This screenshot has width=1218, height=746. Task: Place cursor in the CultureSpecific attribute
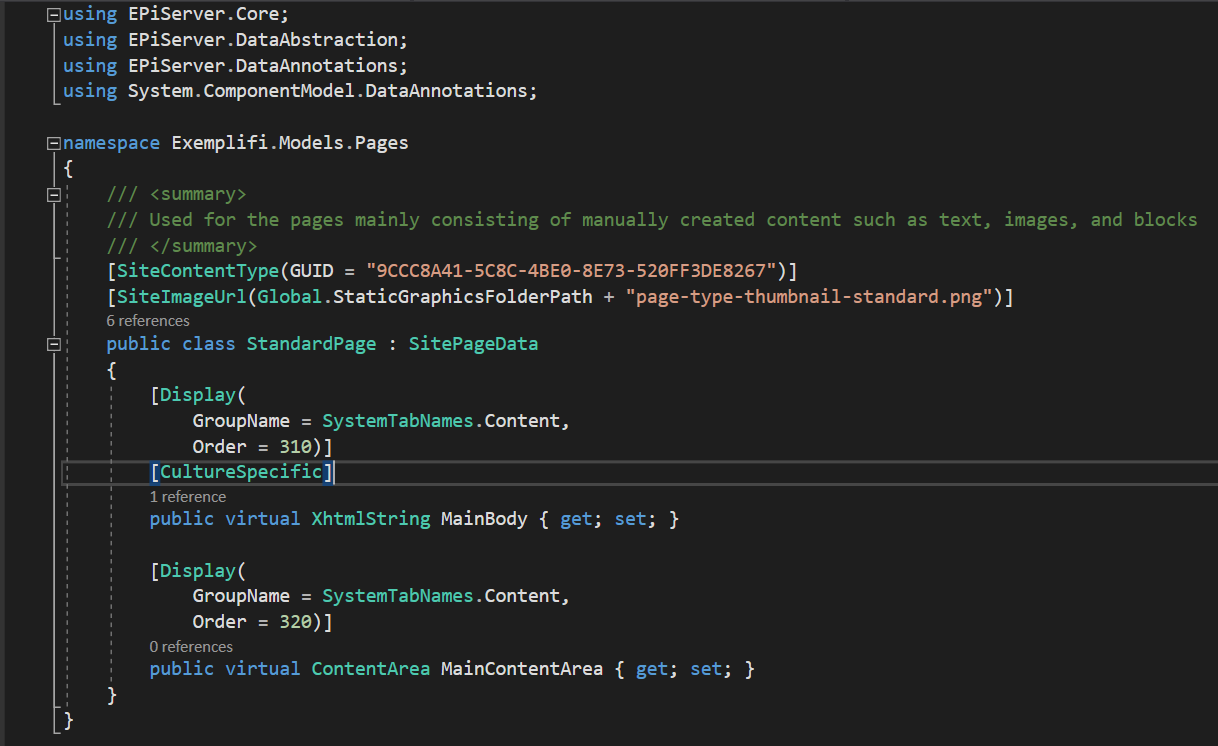pos(240,471)
